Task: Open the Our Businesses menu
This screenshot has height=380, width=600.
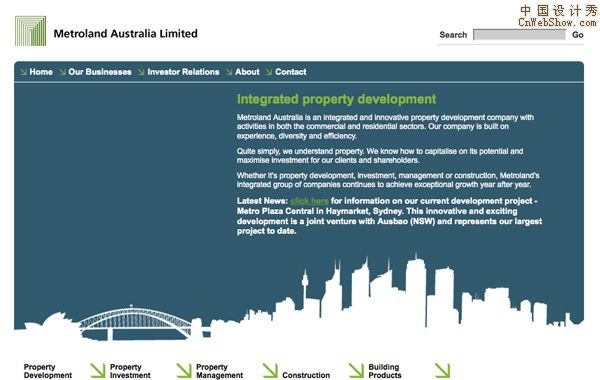Action: tap(100, 72)
